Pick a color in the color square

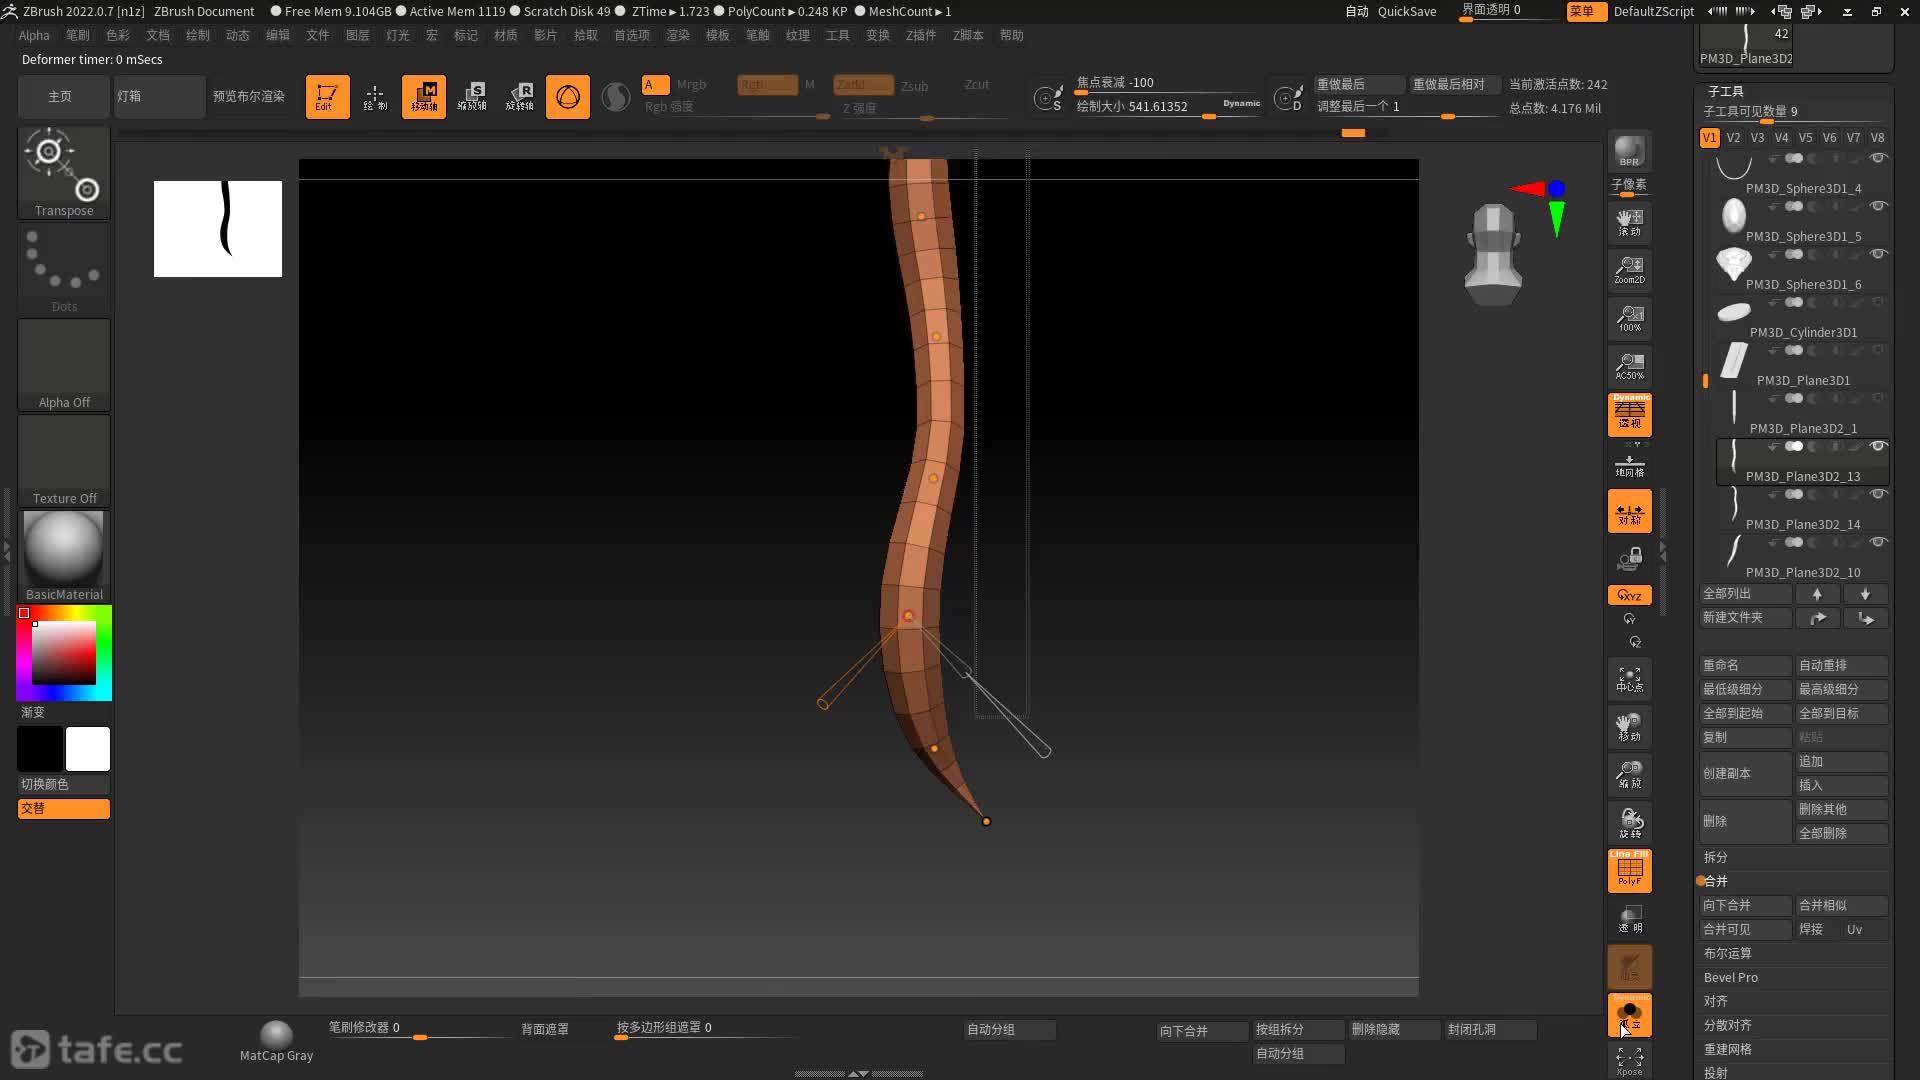[64, 653]
